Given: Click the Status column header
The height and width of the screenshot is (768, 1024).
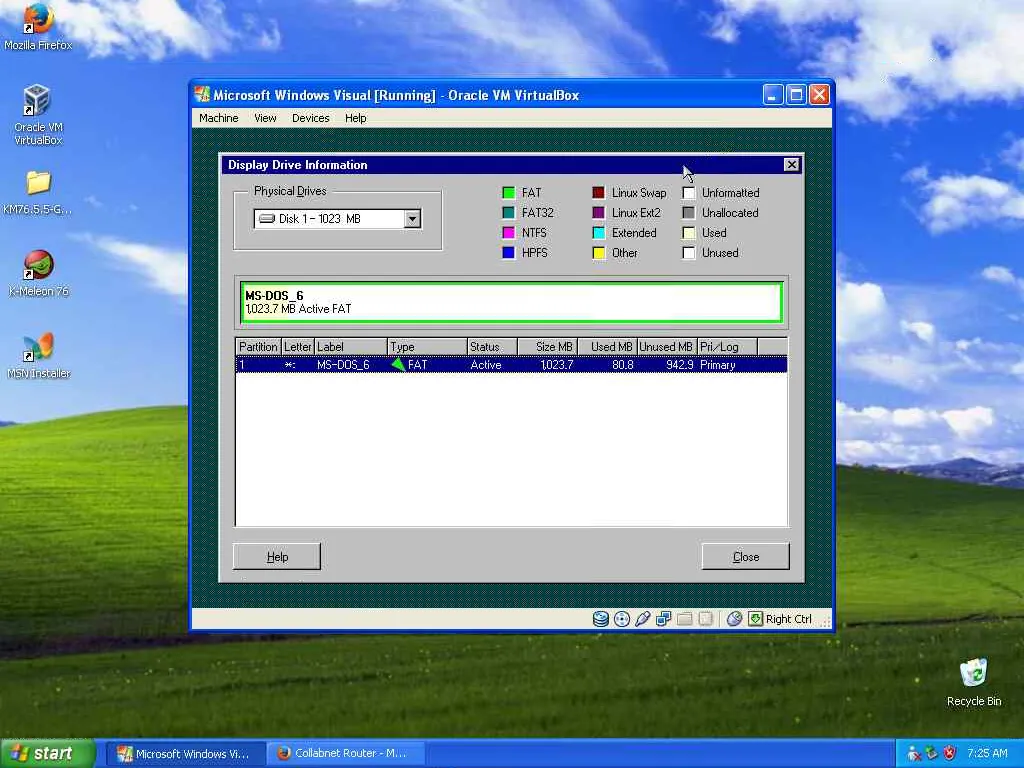Looking at the screenshot, I should tap(492, 347).
